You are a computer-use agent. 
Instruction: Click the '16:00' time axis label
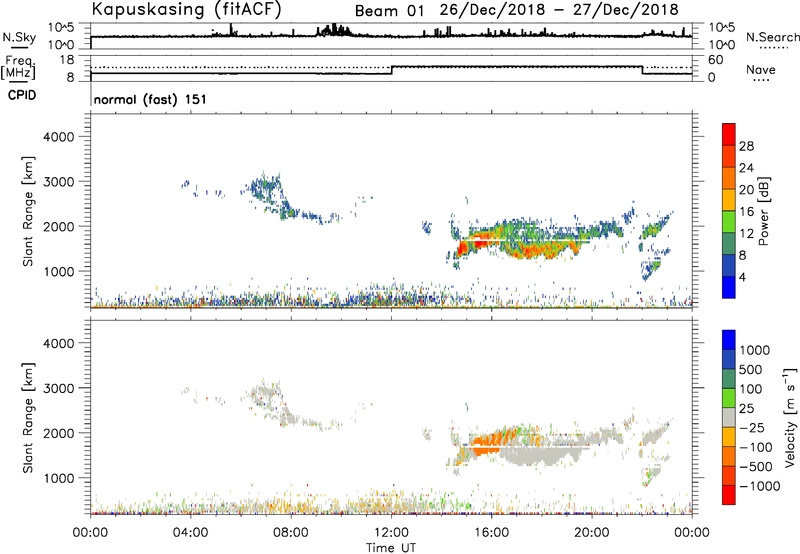(491, 533)
